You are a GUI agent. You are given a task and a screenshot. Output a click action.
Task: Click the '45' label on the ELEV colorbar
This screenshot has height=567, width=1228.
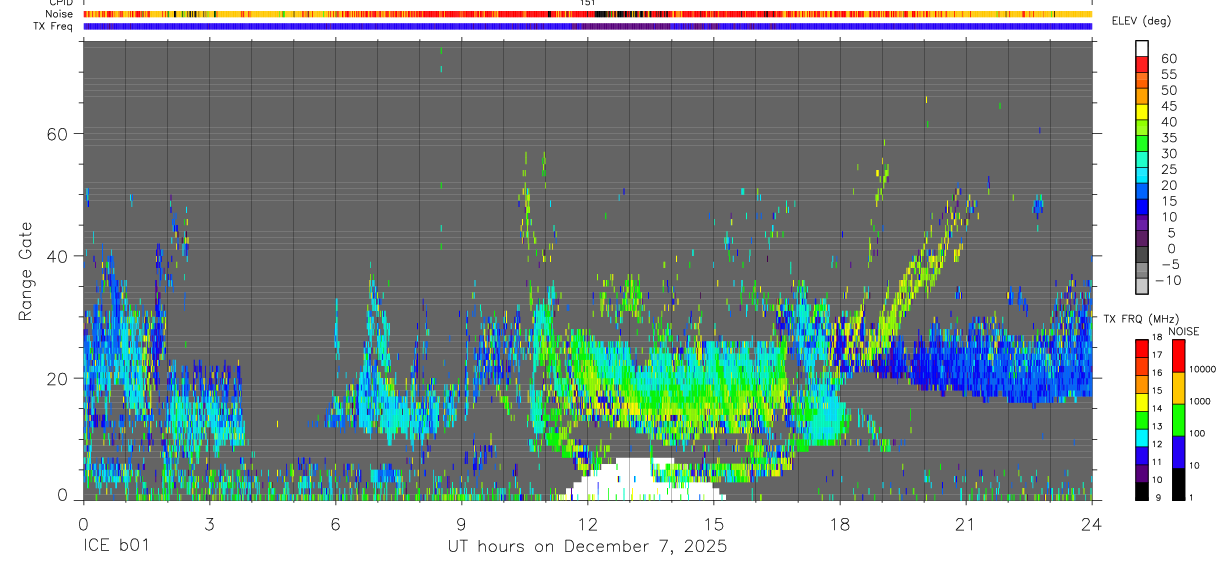(x=1168, y=106)
